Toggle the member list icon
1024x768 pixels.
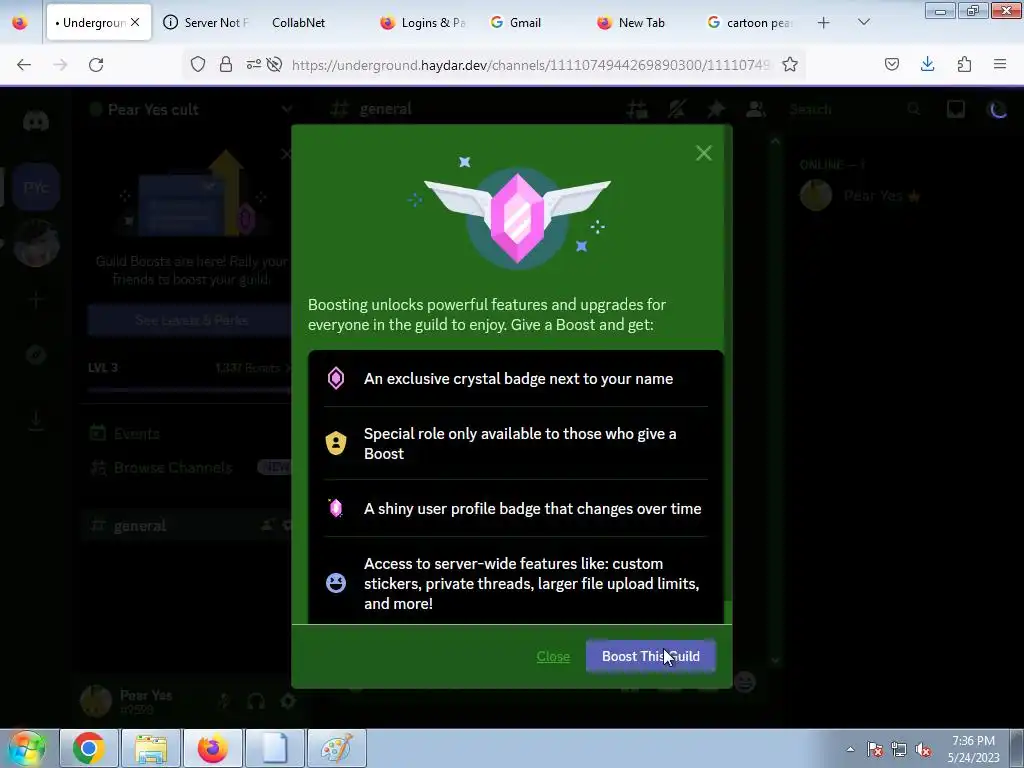pyautogui.click(x=756, y=110)
